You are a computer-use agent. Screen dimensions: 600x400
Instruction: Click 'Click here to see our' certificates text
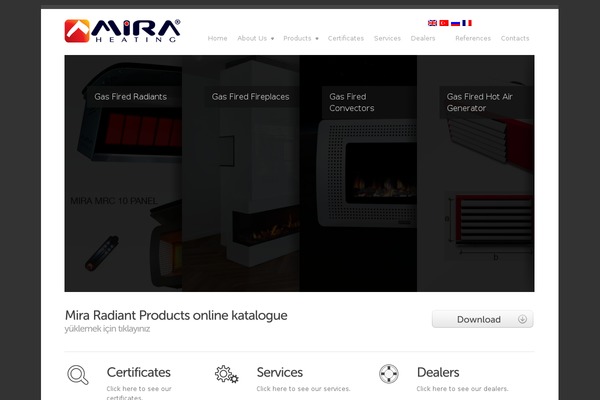139,389
